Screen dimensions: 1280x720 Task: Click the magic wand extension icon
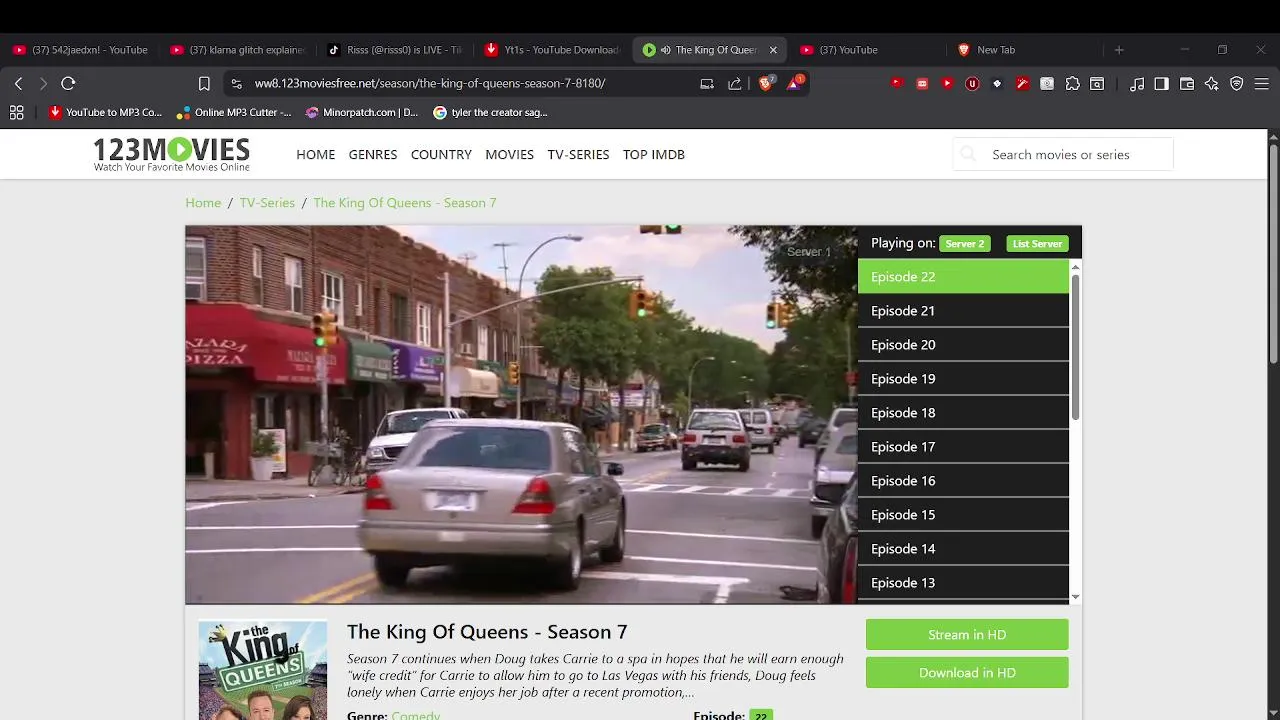point(1022,84)
